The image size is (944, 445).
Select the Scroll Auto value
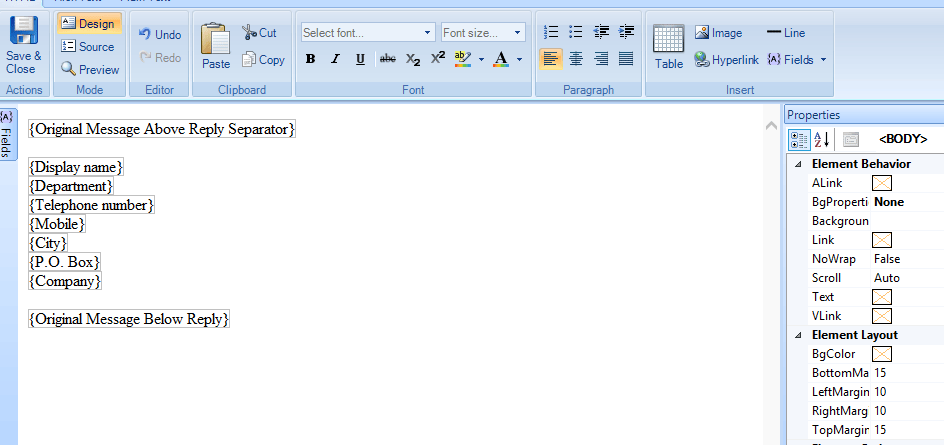[887, 278]
